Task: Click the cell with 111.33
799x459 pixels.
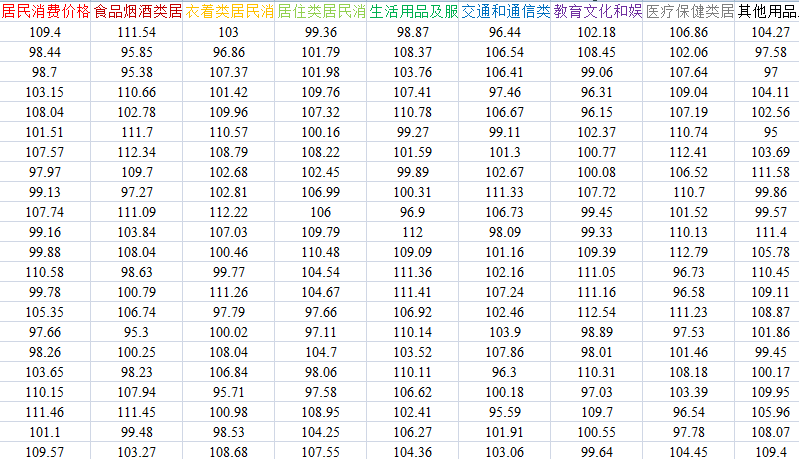Action: (x=504, y=192)
